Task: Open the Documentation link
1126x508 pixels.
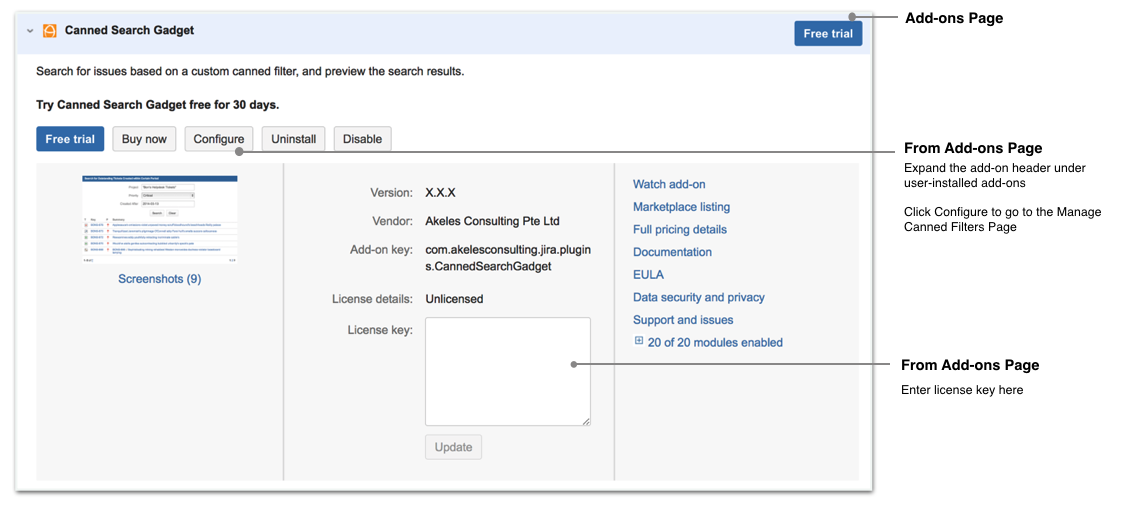Action: 672,252
